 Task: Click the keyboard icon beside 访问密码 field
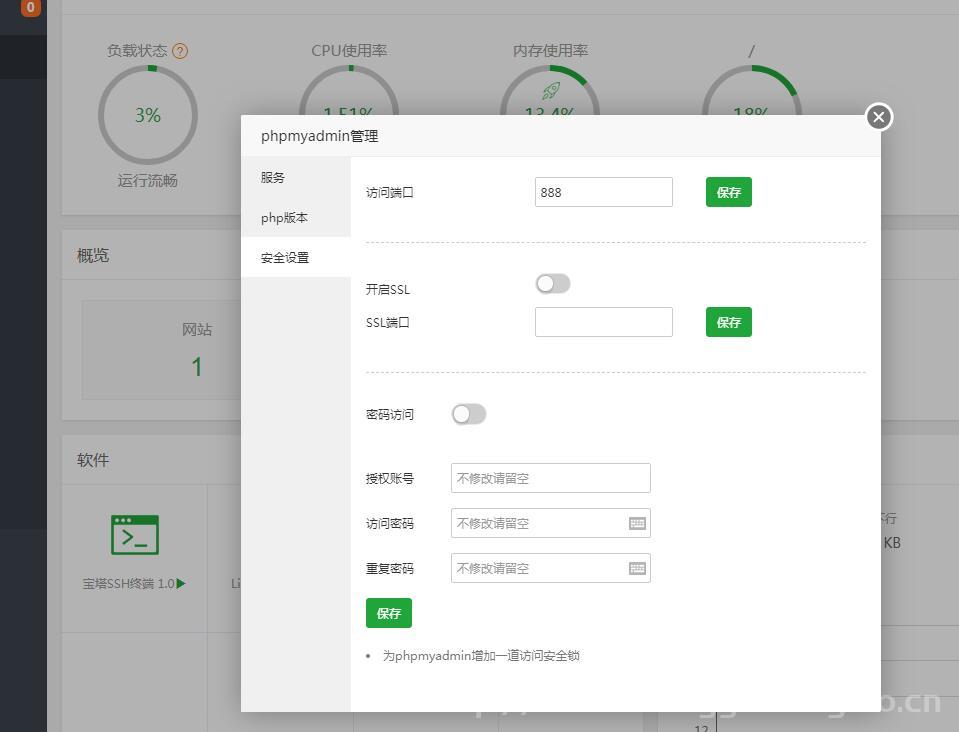pos(637,522)
